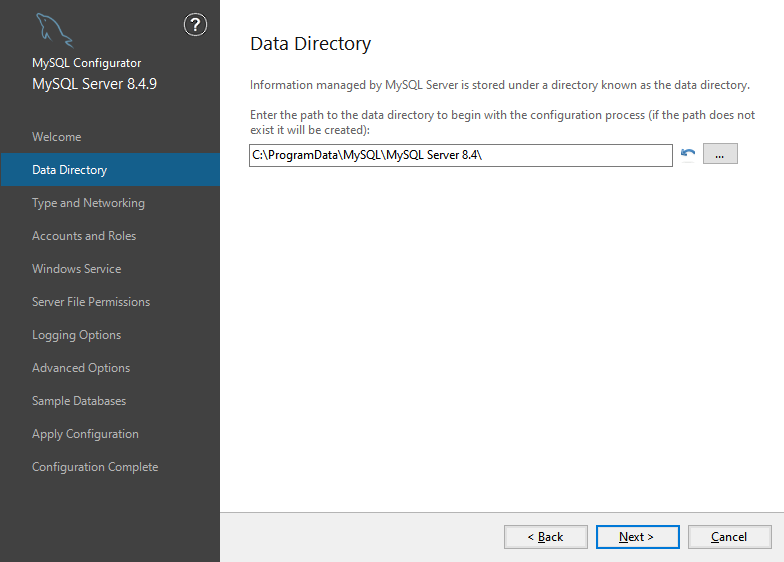This screenshot has width=784, height=562.
Task: Open help with the question mark icon
Action: pyautogui.click(x=196, y=26)
